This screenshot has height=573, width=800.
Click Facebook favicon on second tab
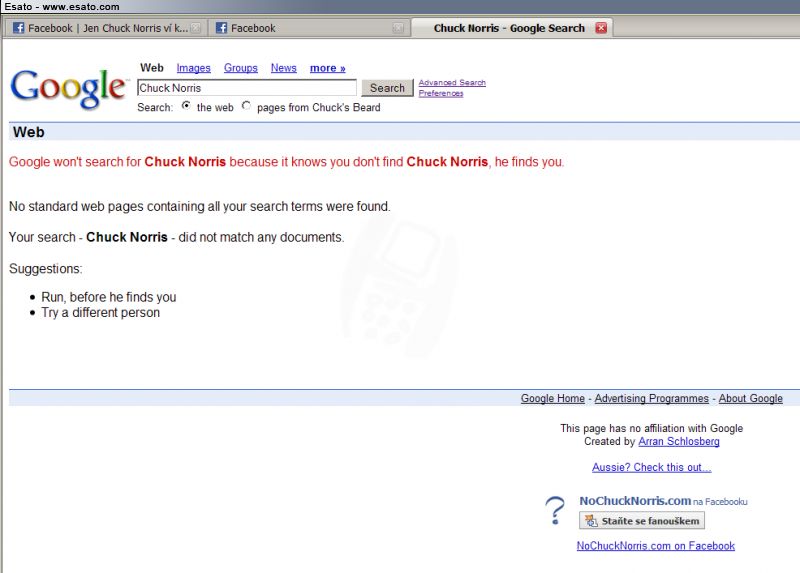point(221,28)
